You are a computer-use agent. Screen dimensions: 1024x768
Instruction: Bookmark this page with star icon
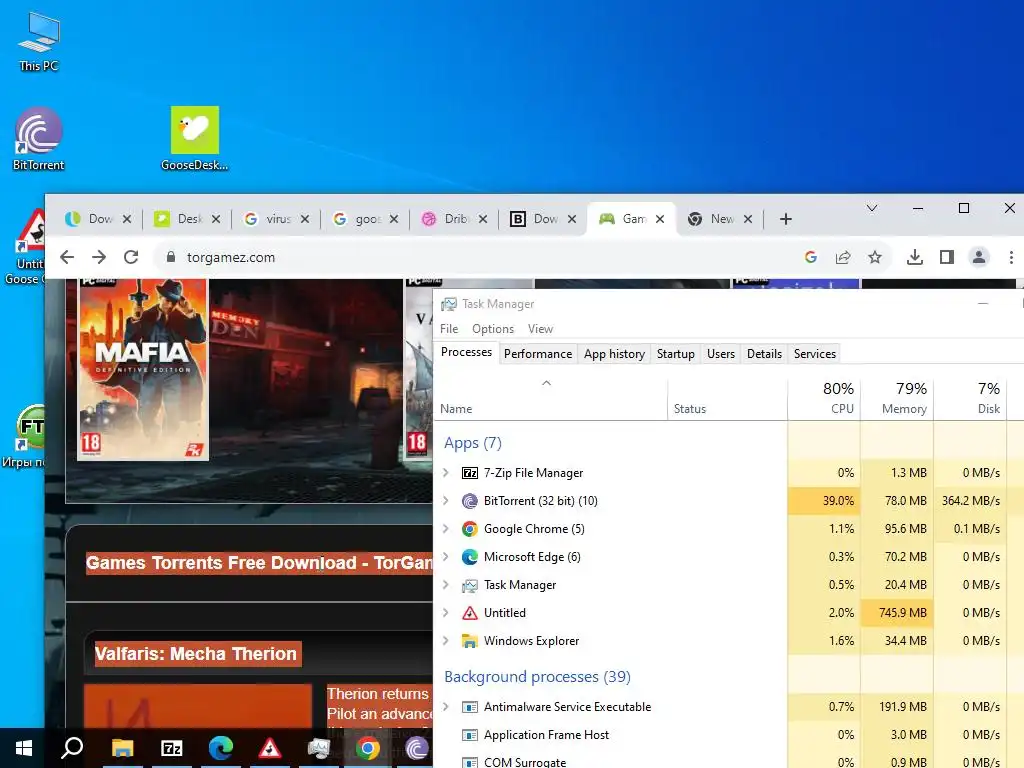click(875, 257)
